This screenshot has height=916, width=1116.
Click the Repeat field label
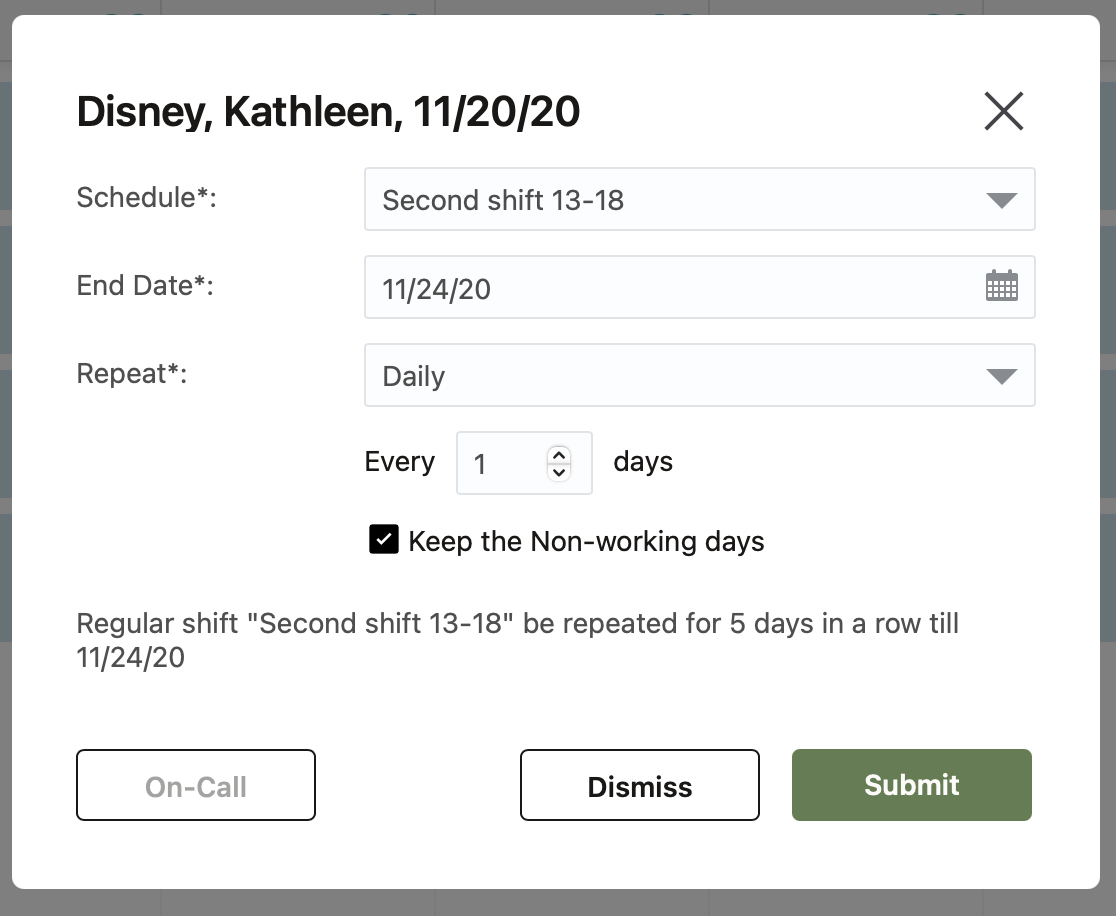coord(132,373)
